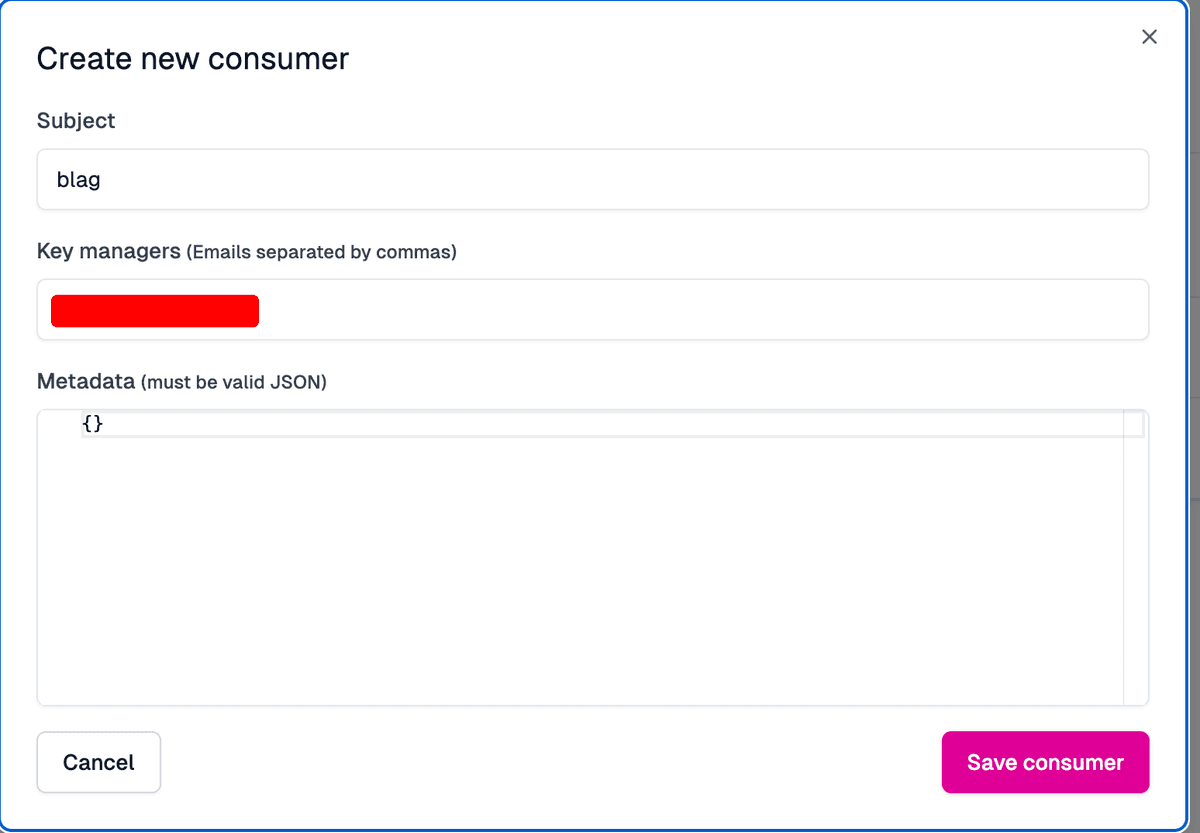This screenshot has height=833, width=1200.
Task: Click the pink Save consumer button
Action: pyautogui.click(x=1045, y=762)
